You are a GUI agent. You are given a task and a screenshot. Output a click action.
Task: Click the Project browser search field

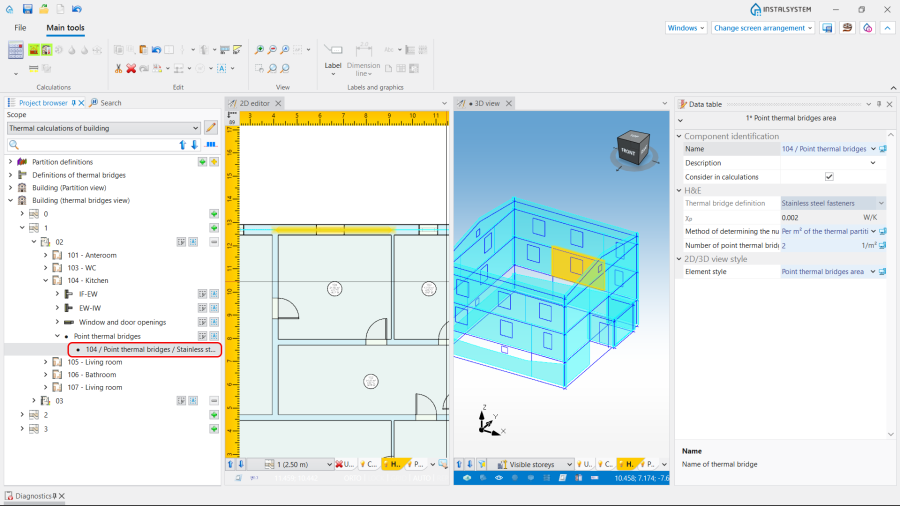tap(90, 145)
